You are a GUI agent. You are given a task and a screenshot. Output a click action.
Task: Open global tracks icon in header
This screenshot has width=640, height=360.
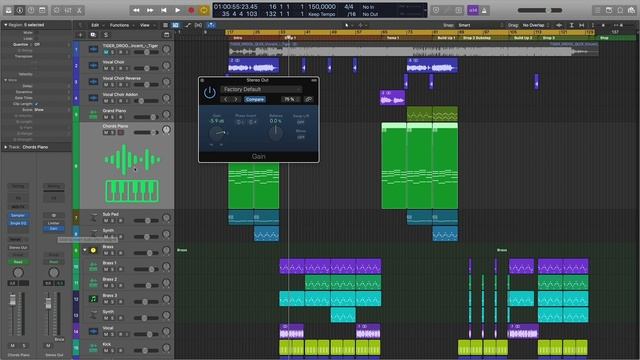pos(166,35)
